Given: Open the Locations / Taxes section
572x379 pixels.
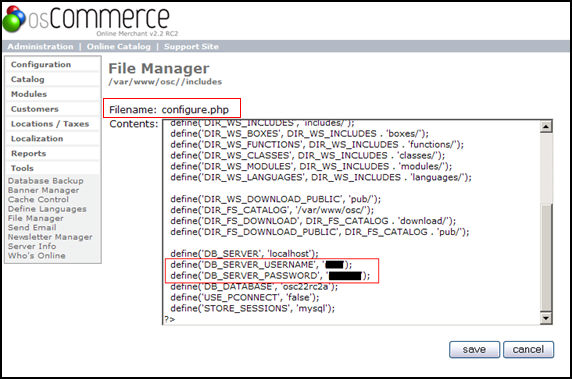Looking at the screenshot, I should click(x=50, y=124).
